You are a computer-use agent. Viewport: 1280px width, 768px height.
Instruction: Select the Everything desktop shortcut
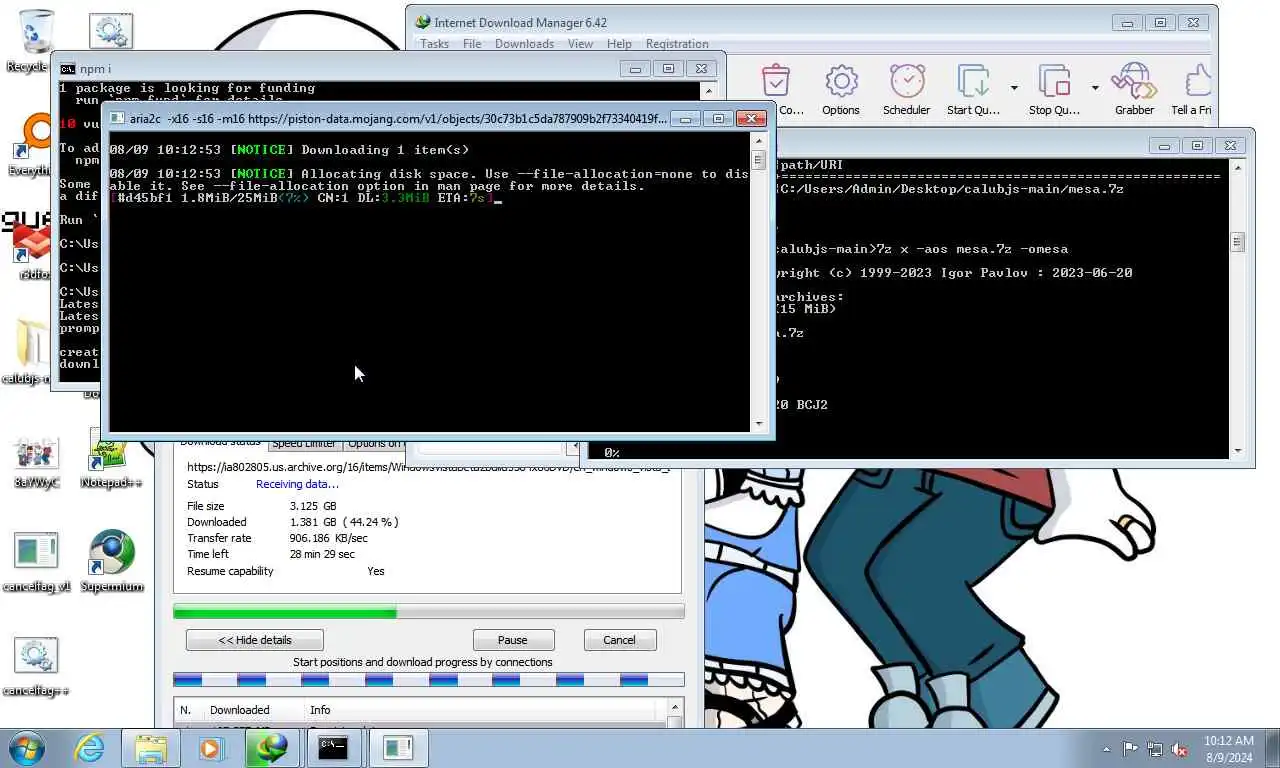click(30, 145)
